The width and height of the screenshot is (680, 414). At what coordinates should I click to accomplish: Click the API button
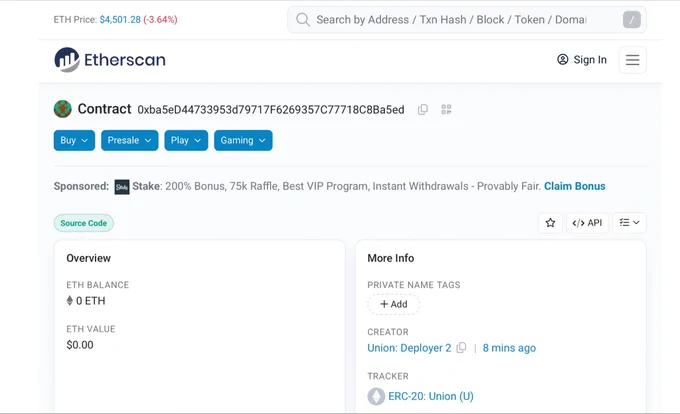coord(587,223)
